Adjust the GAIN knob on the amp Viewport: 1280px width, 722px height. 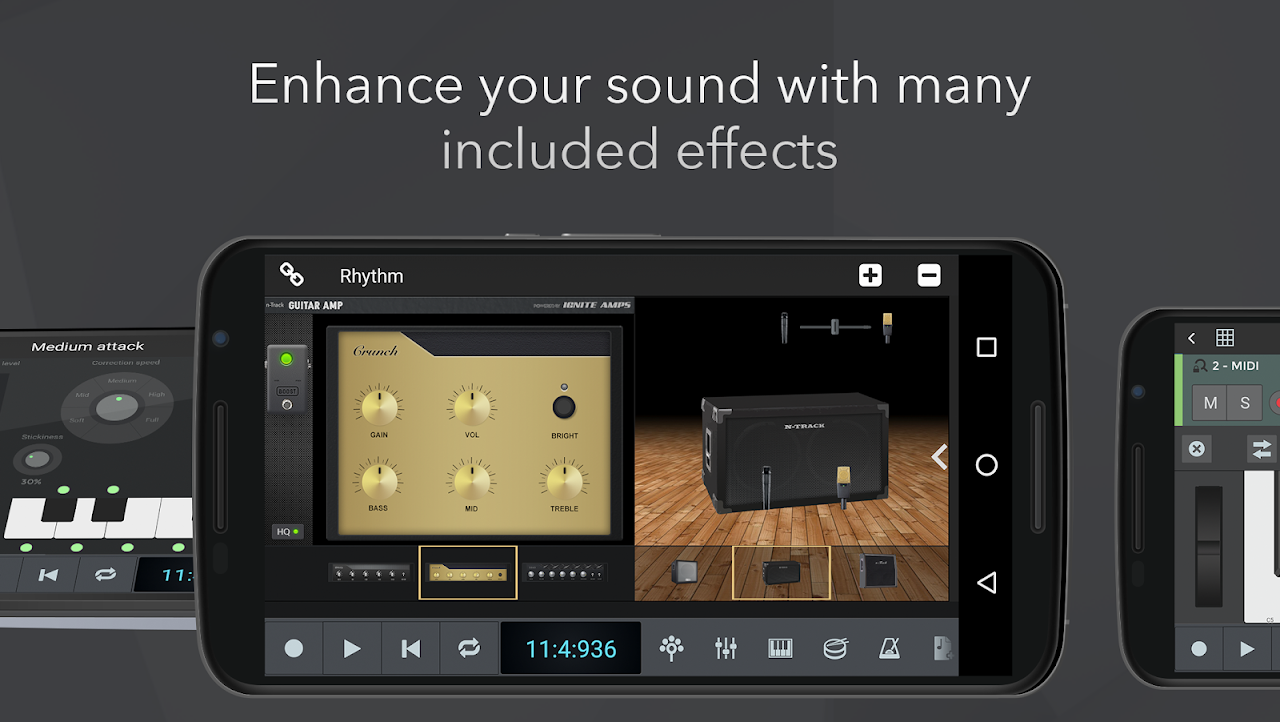[x=377, y=406]
